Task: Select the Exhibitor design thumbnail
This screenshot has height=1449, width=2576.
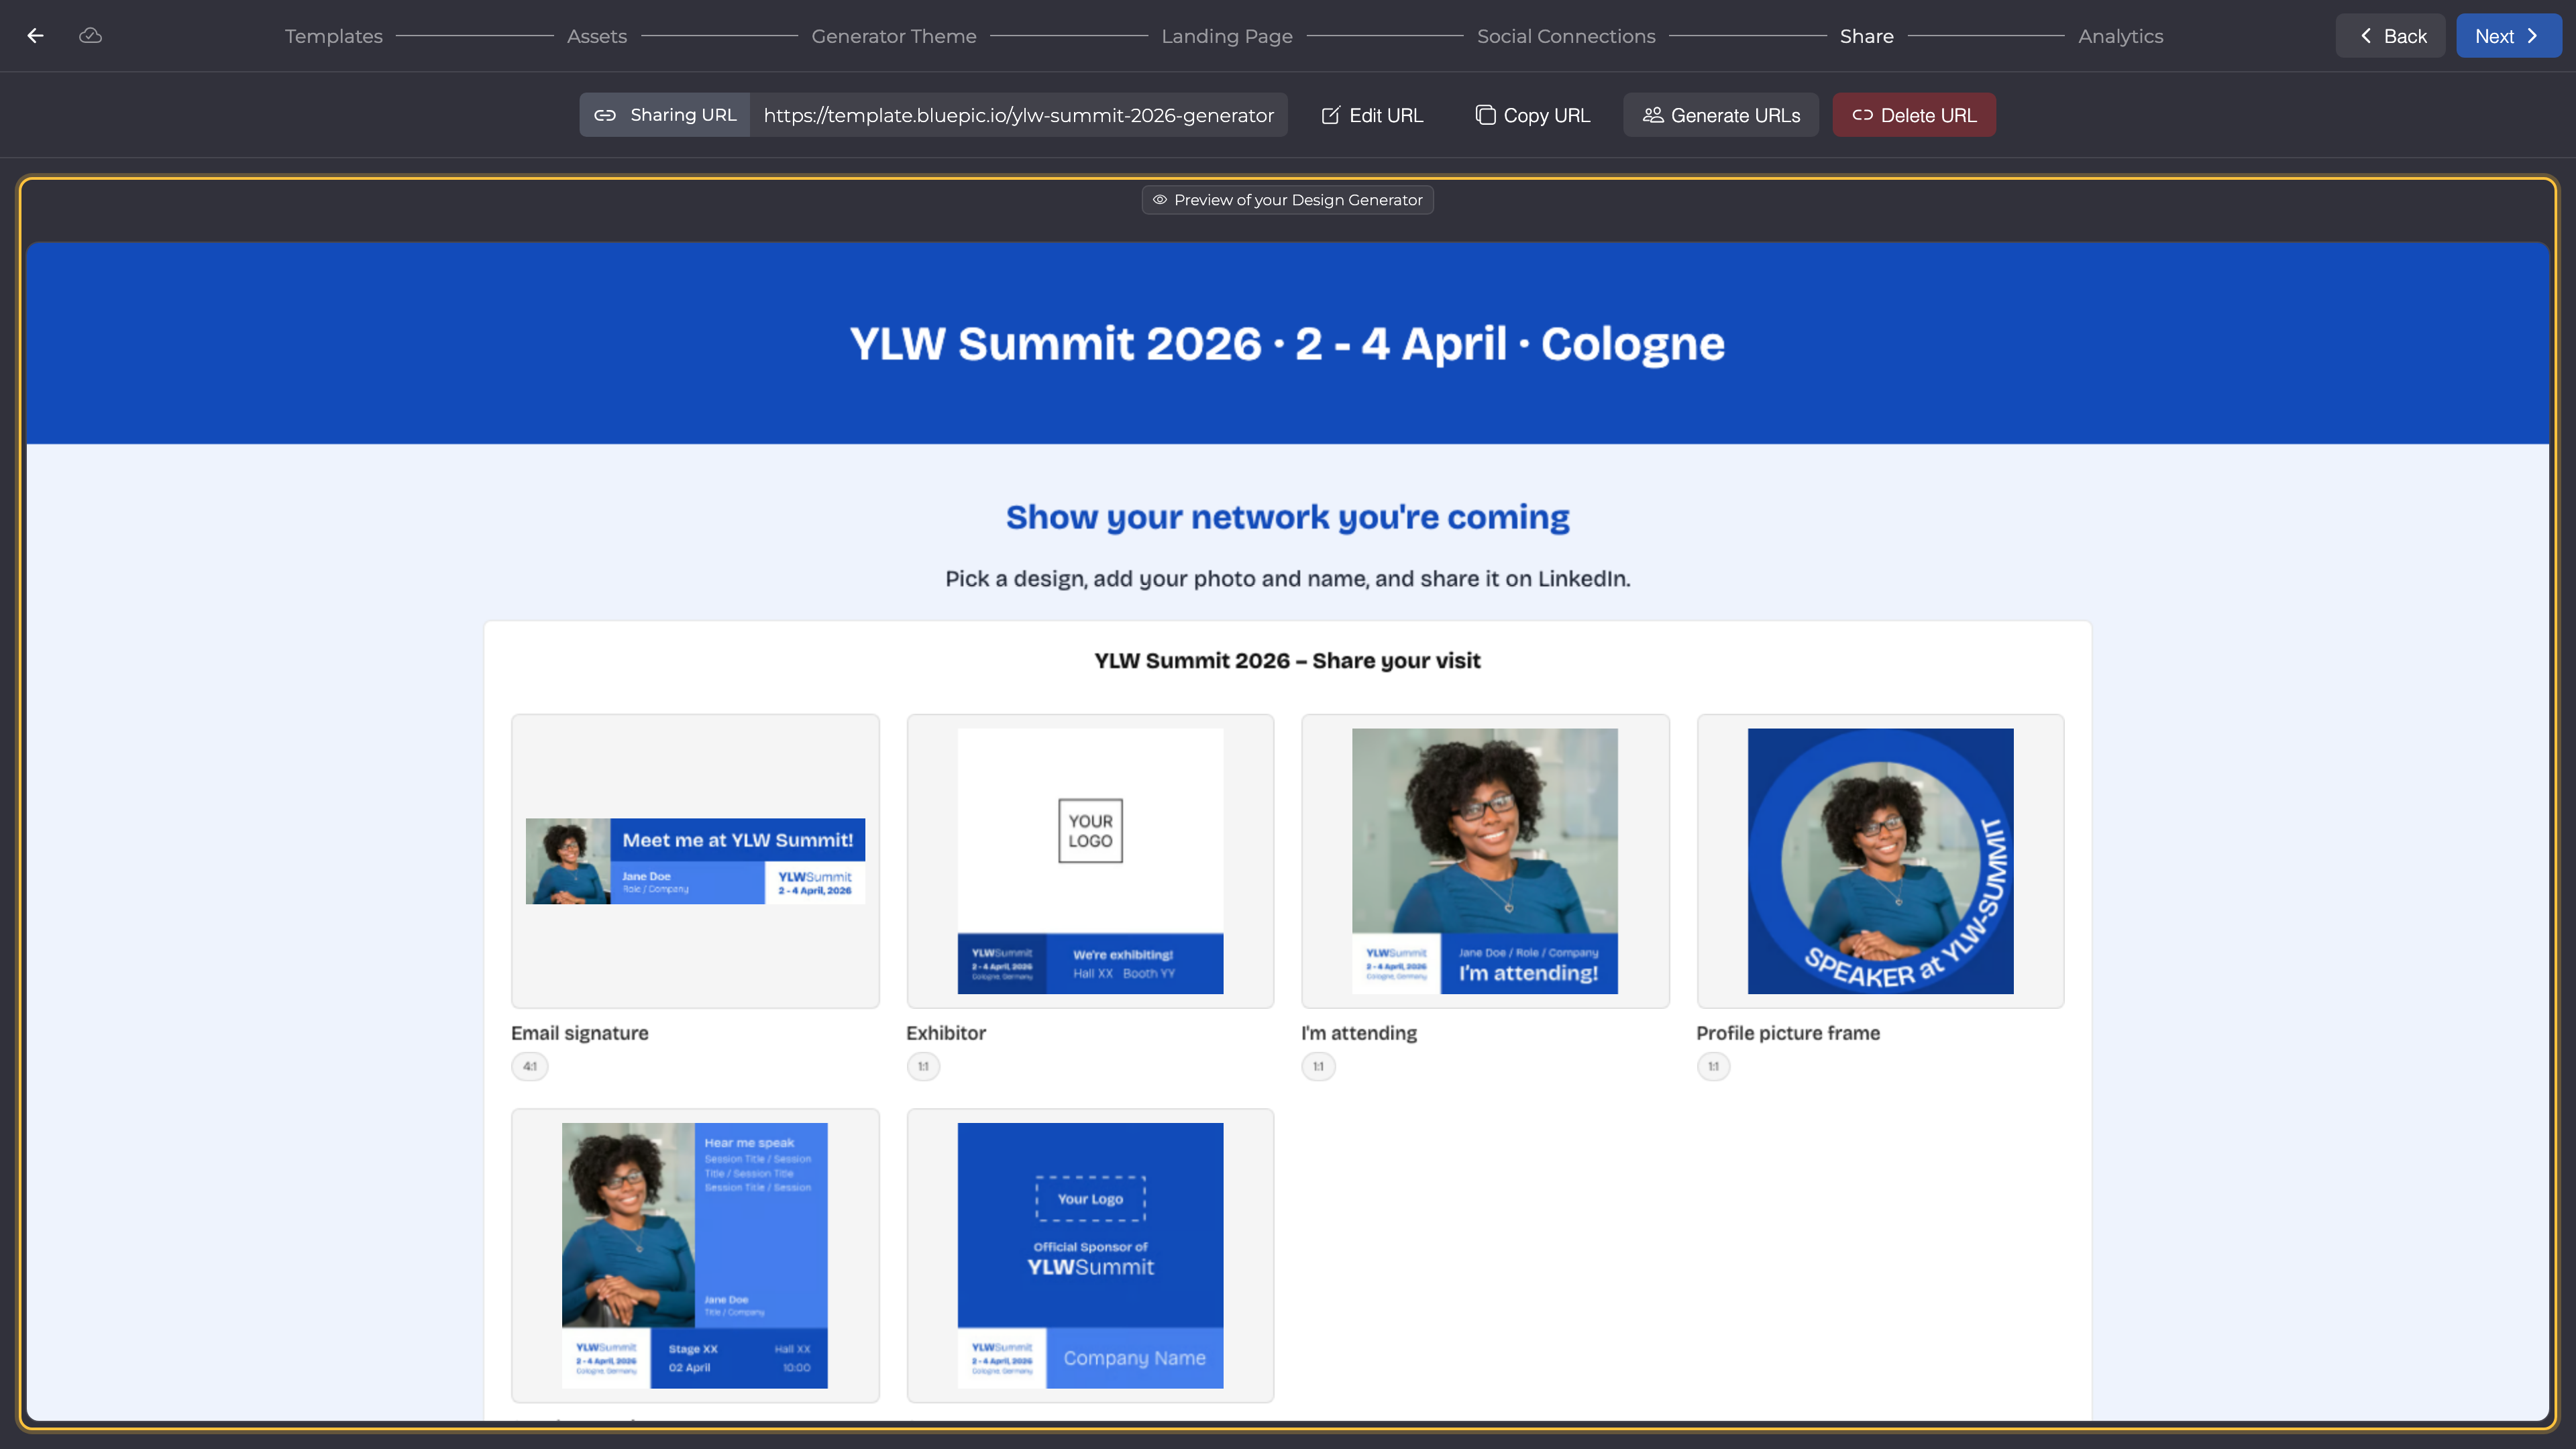Action: [1090, 861]
